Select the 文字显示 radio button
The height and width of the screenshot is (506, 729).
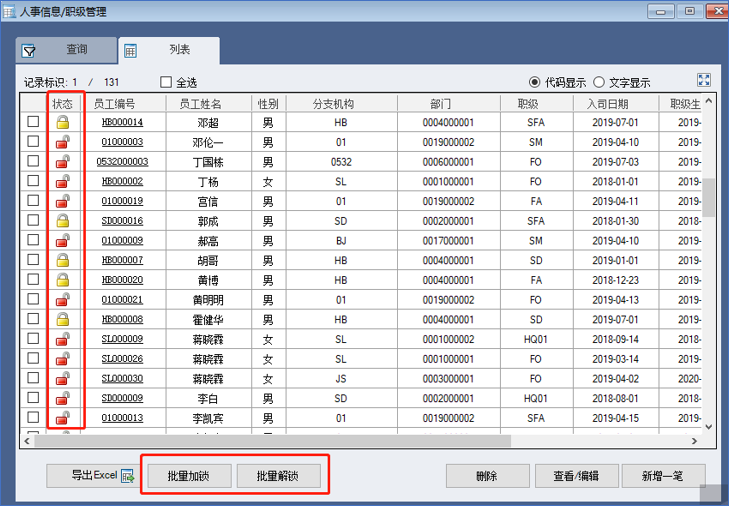coord(600,83)
